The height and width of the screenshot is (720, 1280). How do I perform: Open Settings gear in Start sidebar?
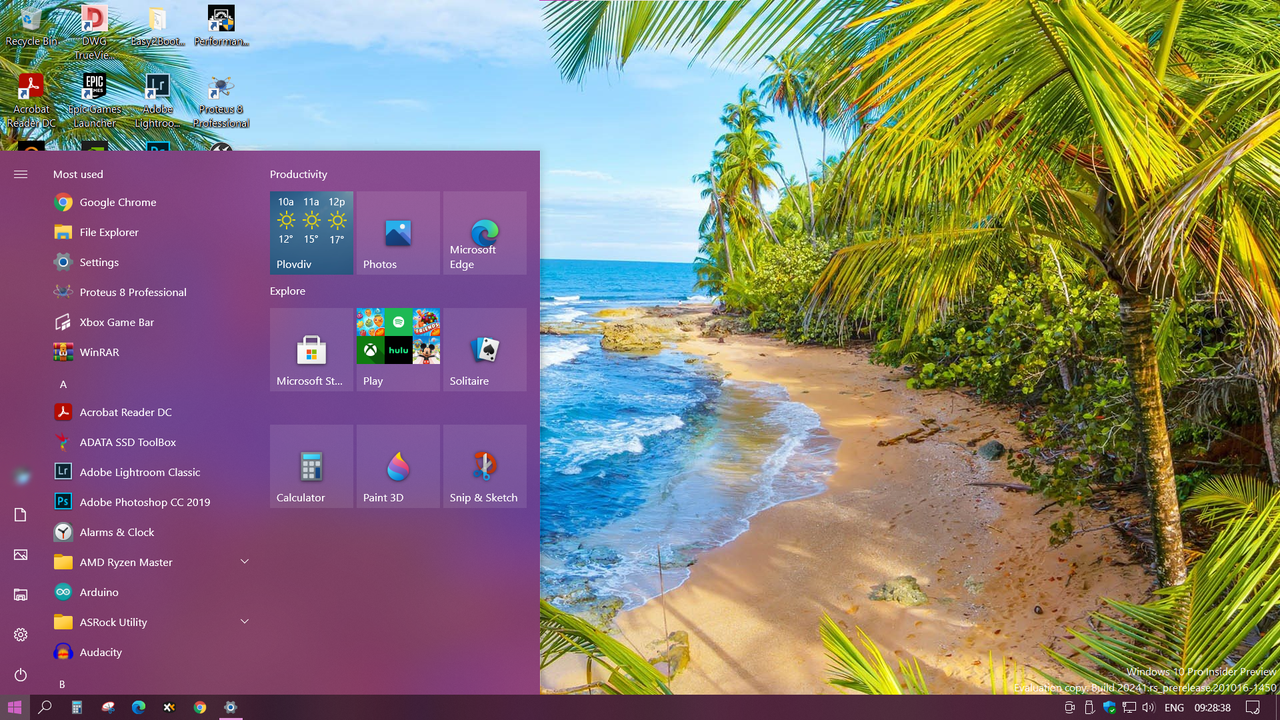click(x=20, y=634)
